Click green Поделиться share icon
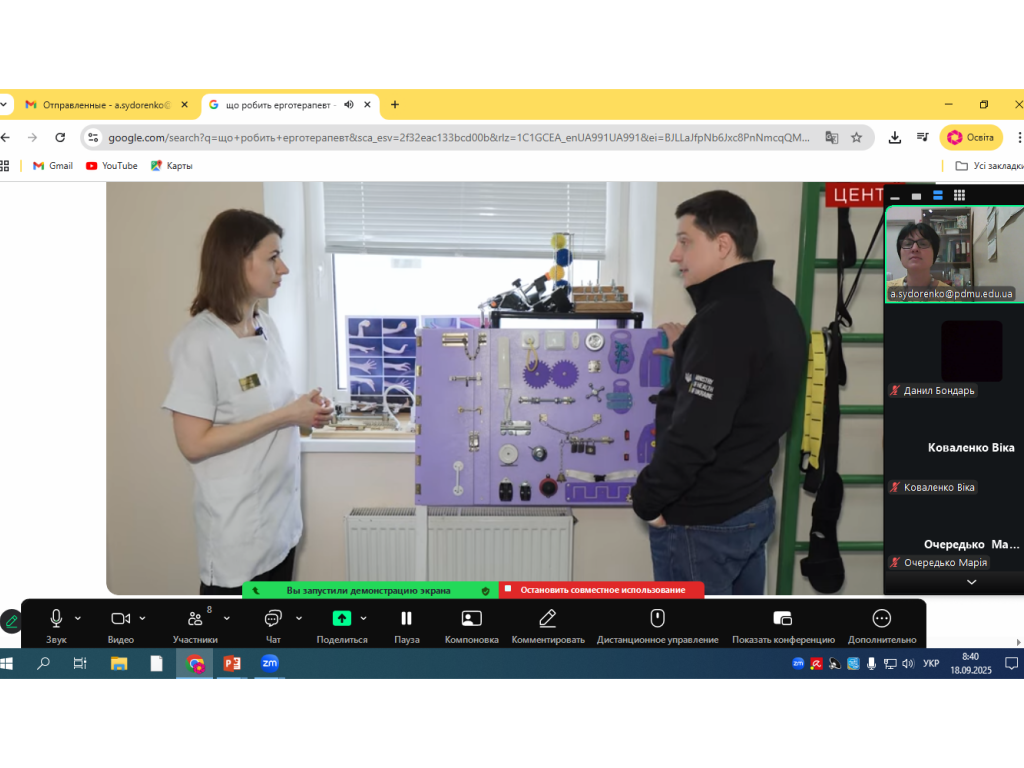Viewport: 1024px width, 768px height. click(x=341, y=619)
